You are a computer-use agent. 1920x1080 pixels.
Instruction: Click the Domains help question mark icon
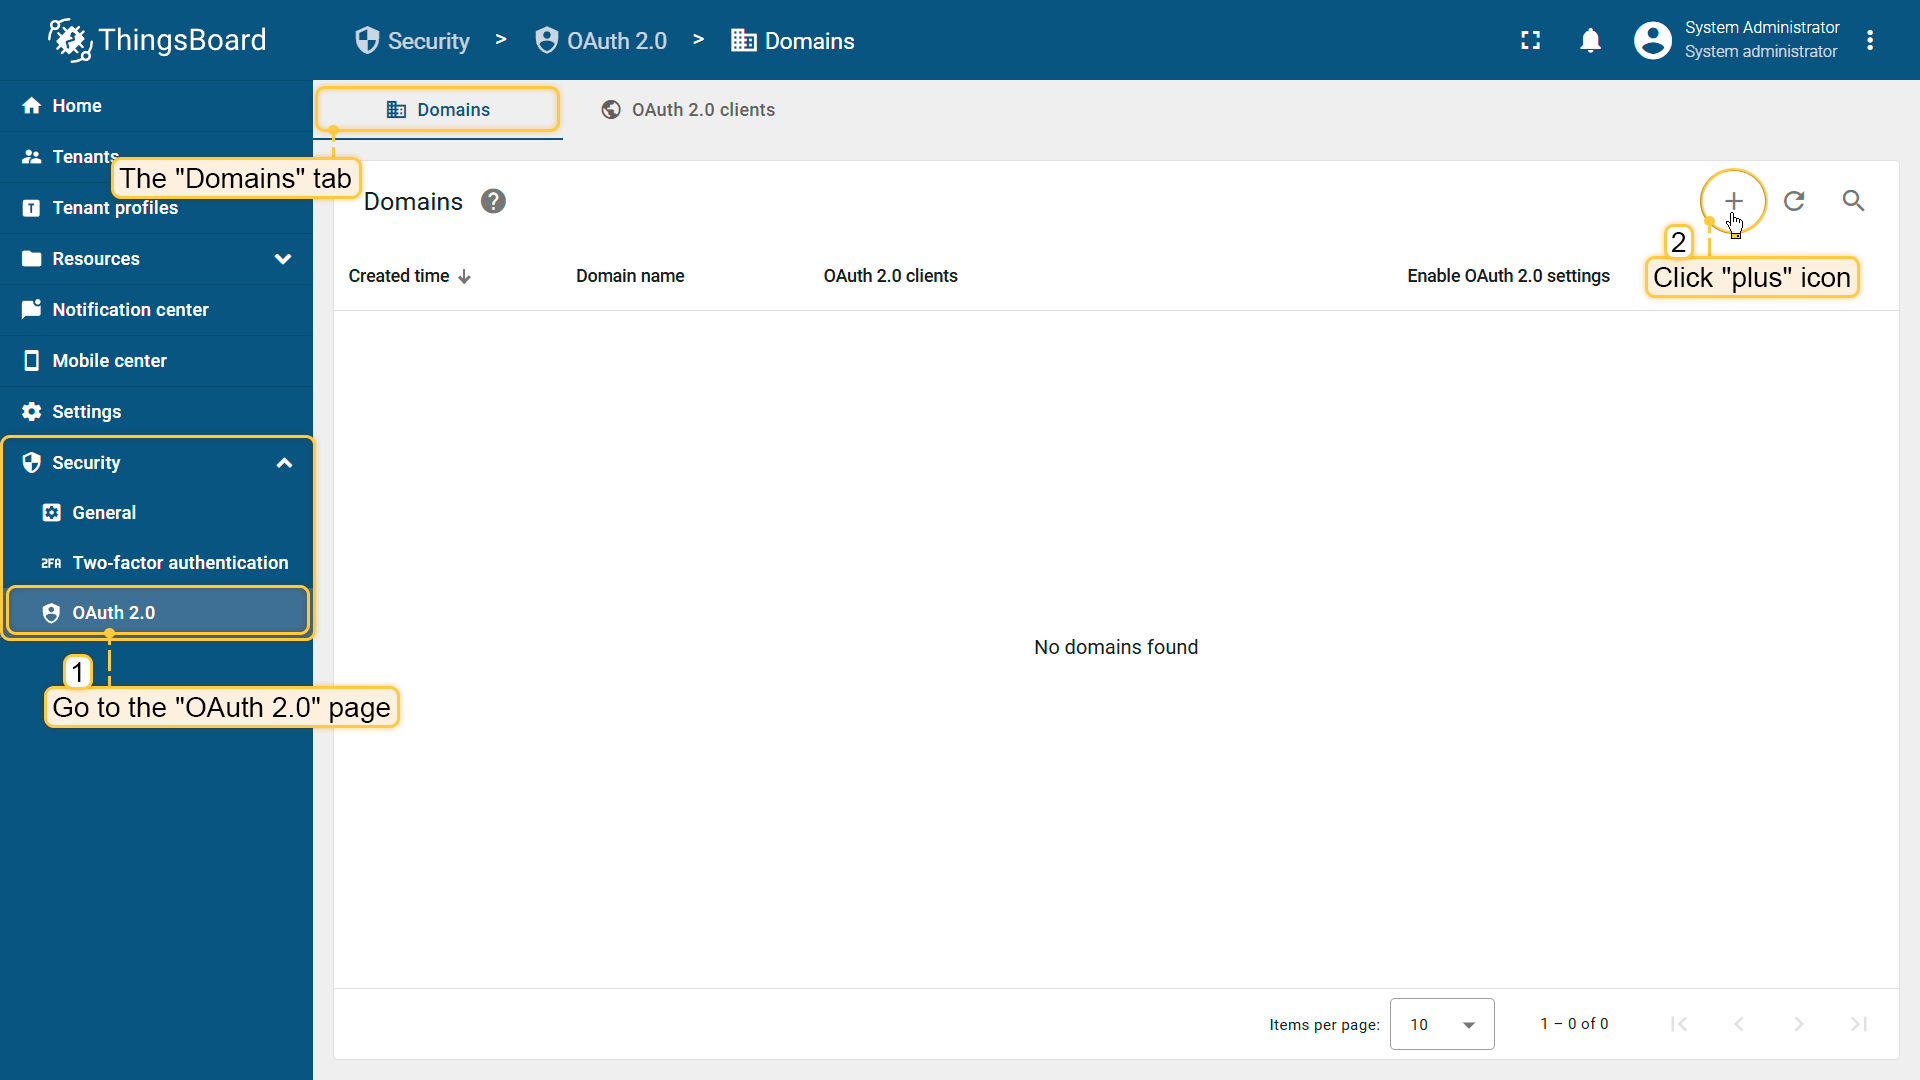coord(493,202)
